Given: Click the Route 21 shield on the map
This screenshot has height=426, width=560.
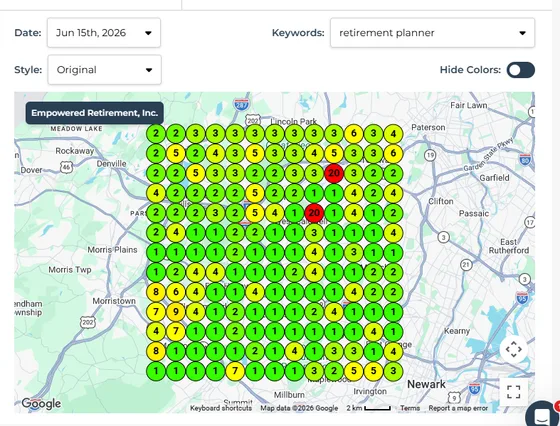Looking at the screenshot, I should pos(466,265).
